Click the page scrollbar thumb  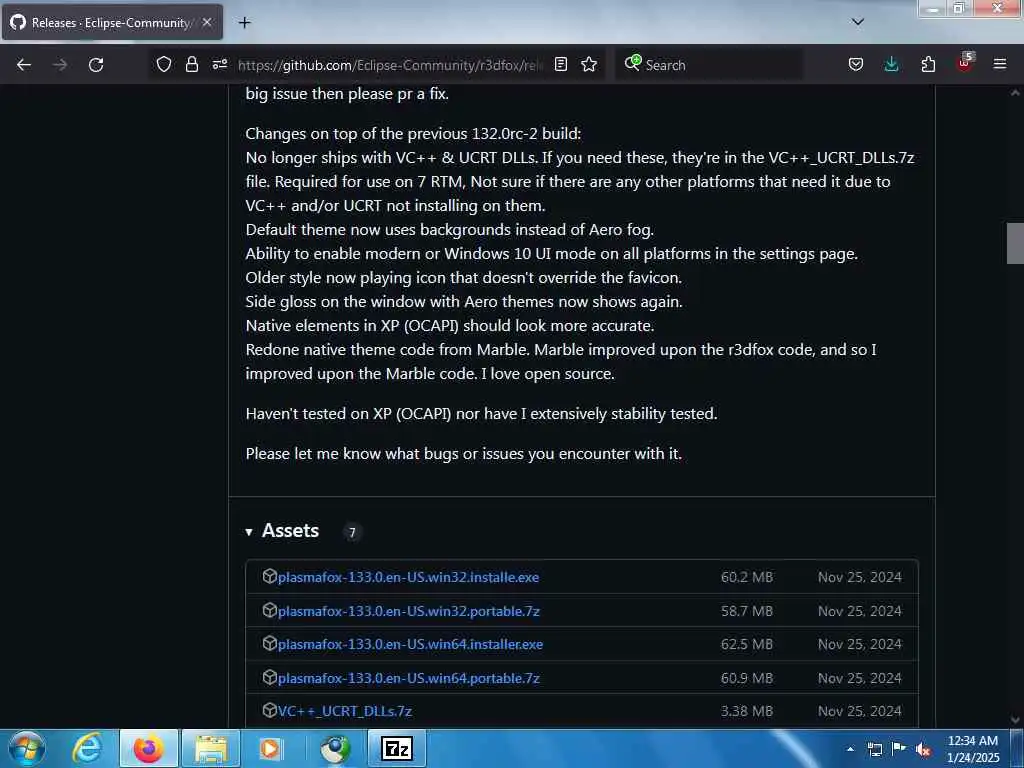point(1015,243)
